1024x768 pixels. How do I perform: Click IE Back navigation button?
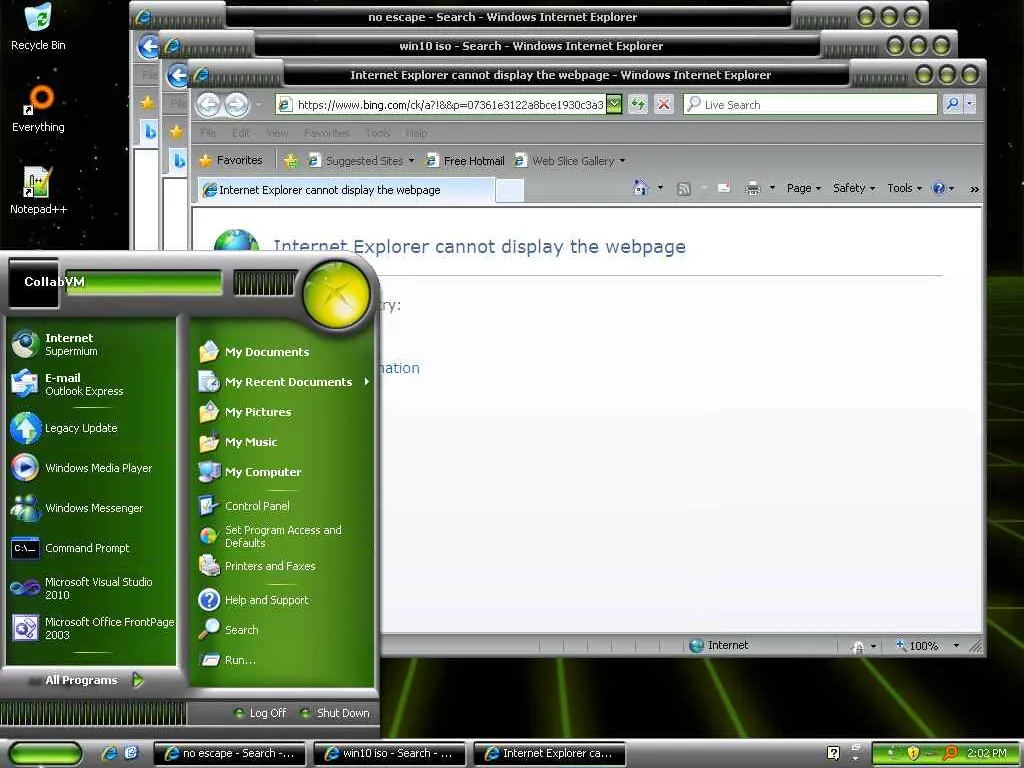point(208,104)
